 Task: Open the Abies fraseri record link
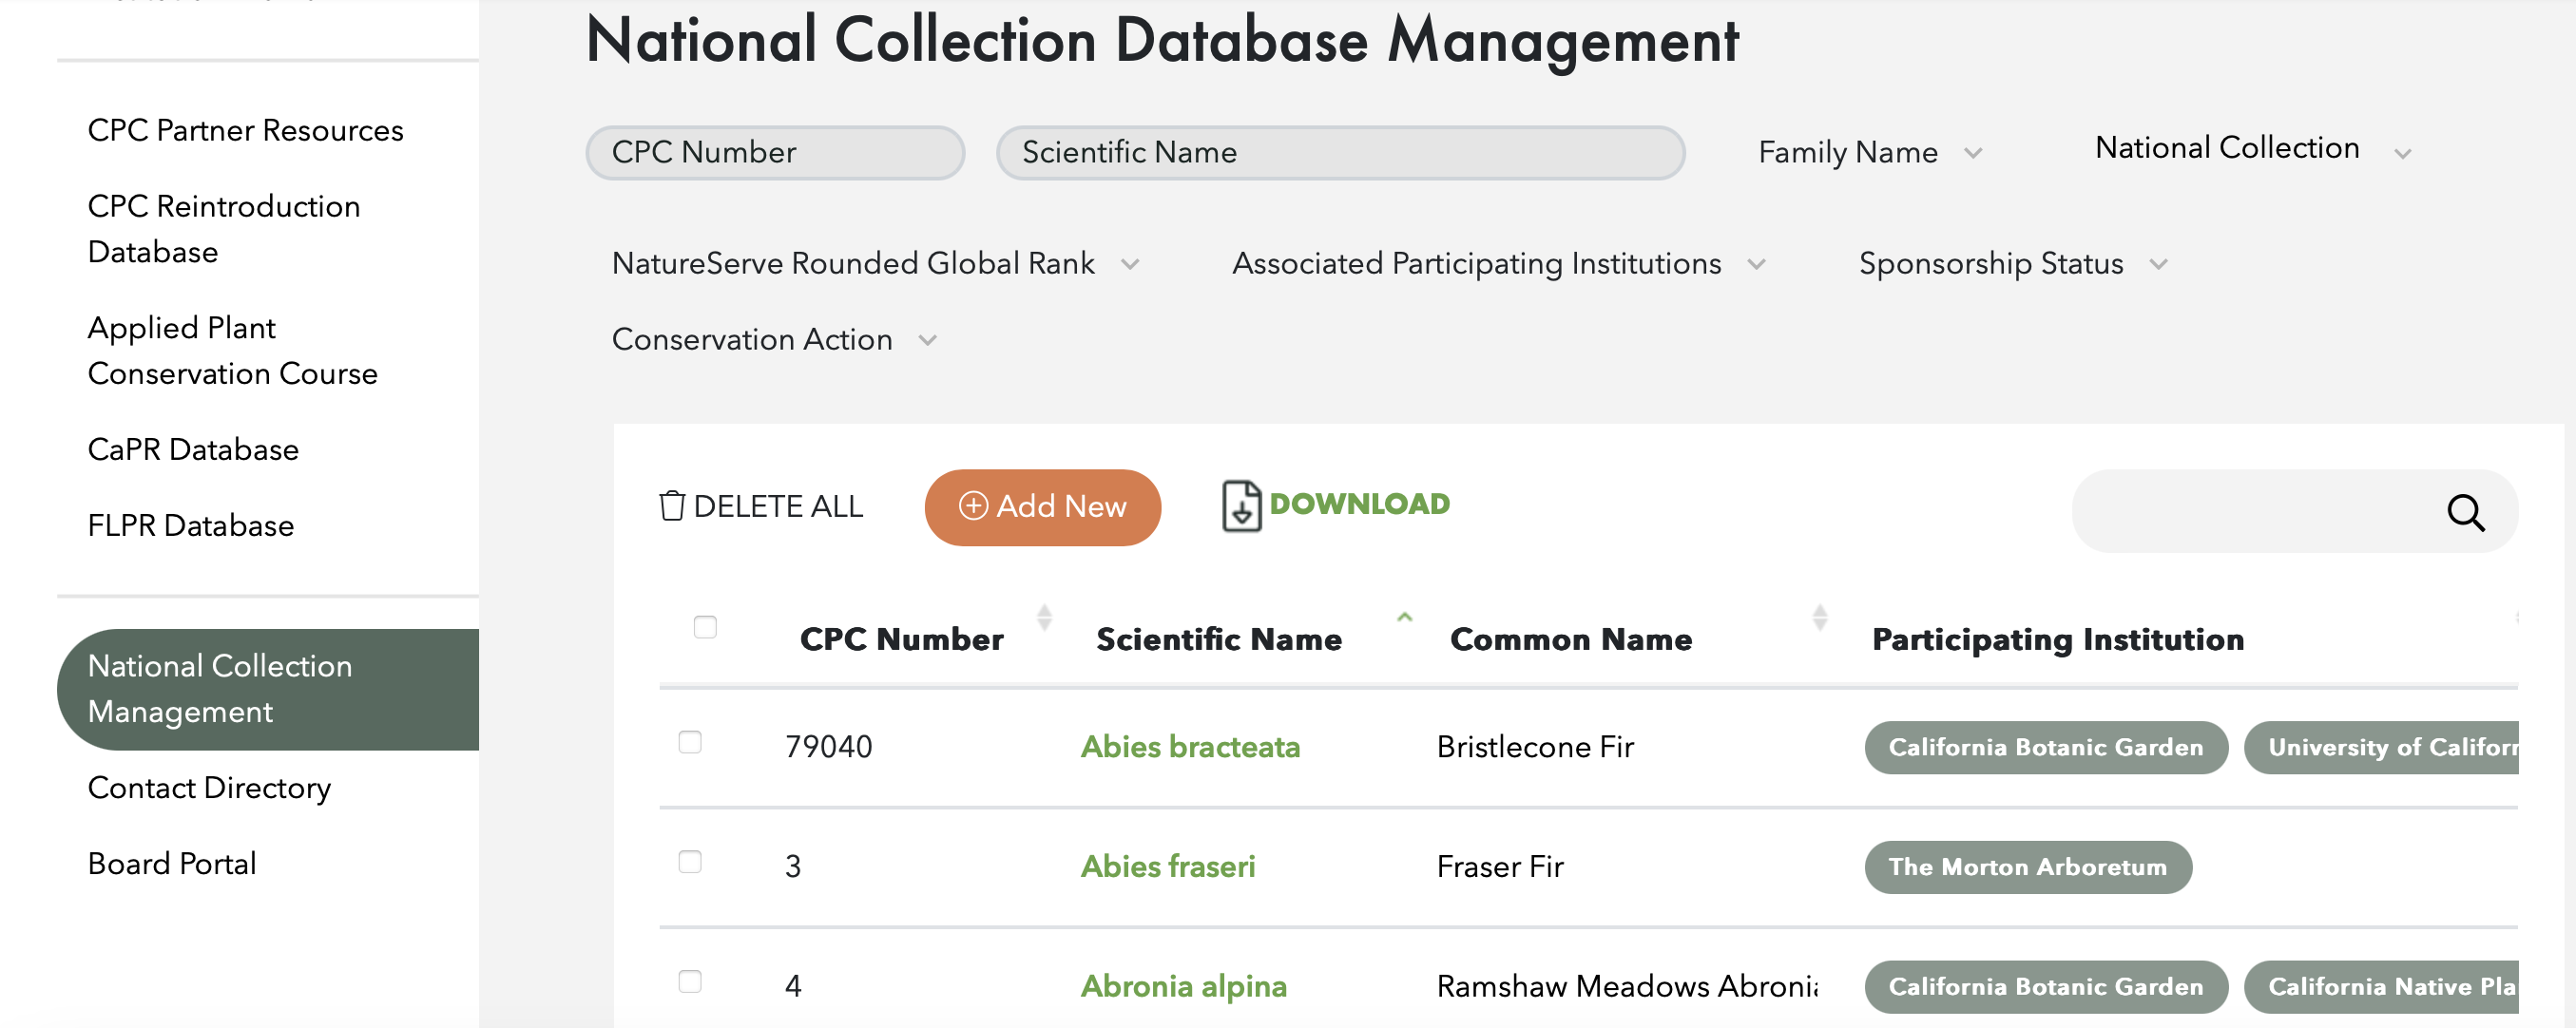point(1167,867)
